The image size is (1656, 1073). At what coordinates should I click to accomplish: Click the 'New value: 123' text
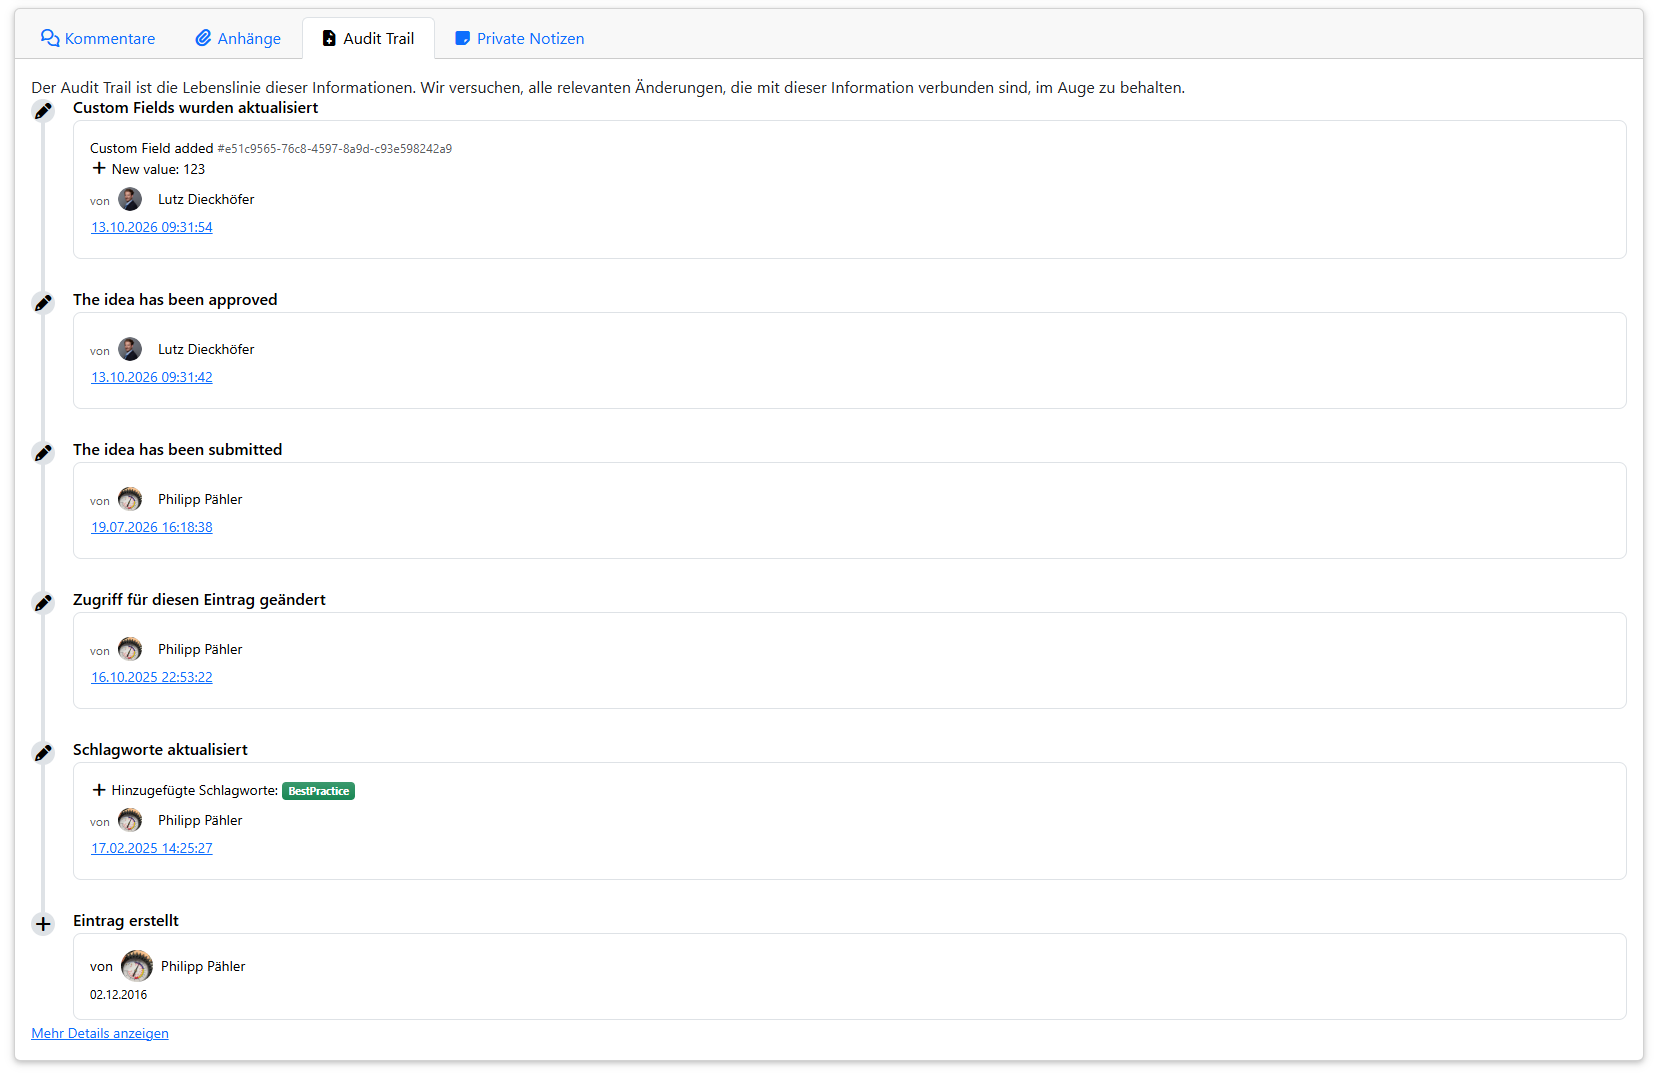point(158,169)
